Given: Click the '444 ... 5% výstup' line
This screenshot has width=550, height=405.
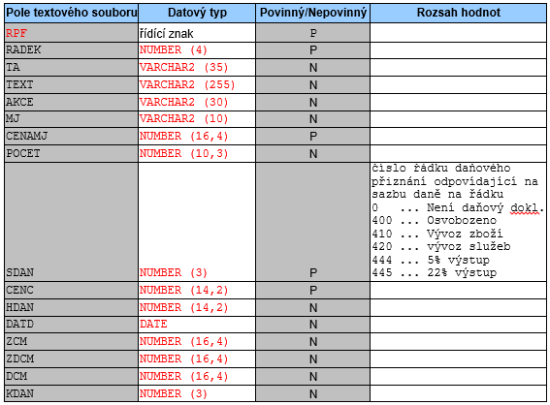Looking at the screenshot, I should click(x=431, y=260).
